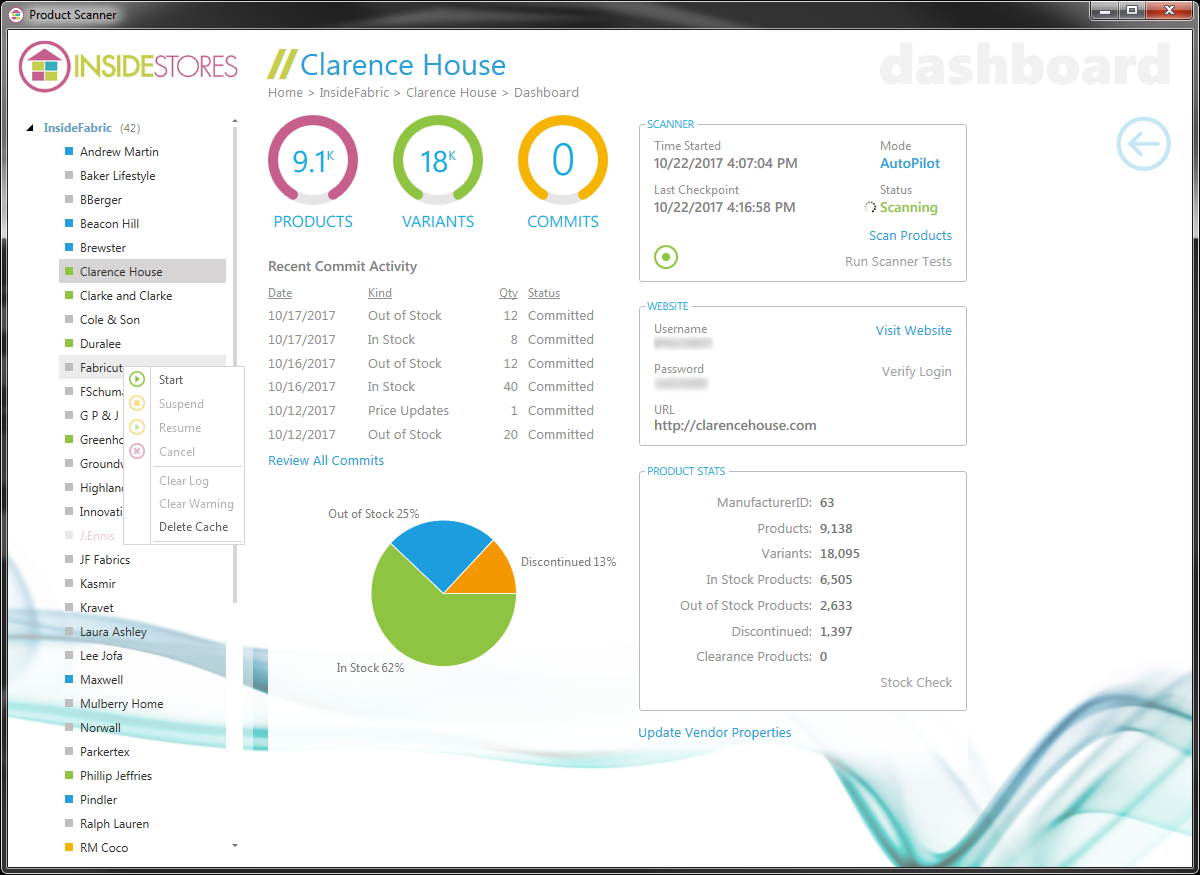Click the Scan Products link
The image size is (1200, 875).
point(910,236)
